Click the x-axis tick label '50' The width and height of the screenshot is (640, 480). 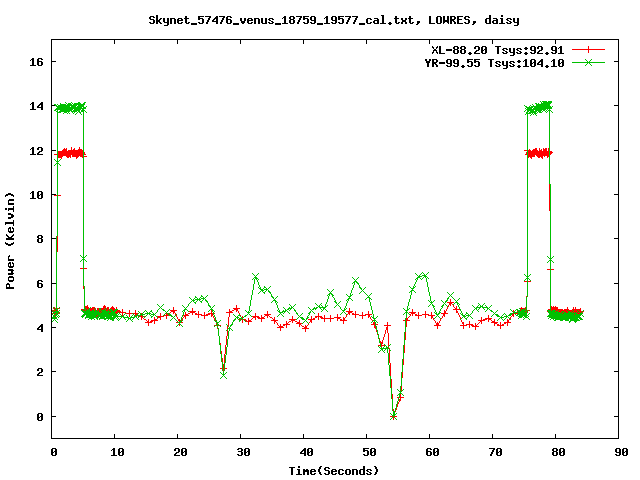[x=369, y=452]
